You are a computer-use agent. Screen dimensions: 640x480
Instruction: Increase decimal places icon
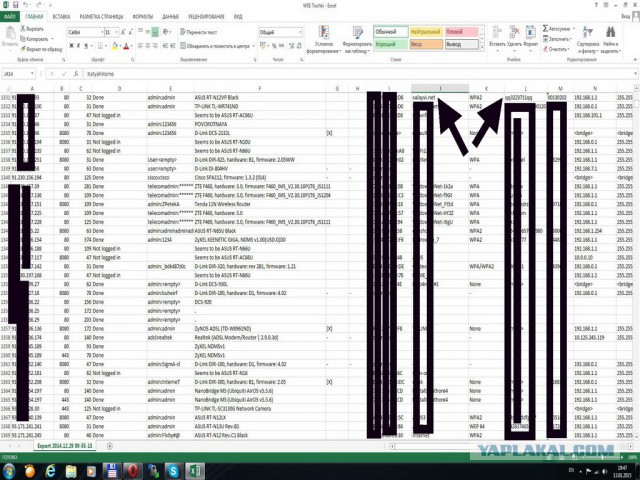coord(292,46)
